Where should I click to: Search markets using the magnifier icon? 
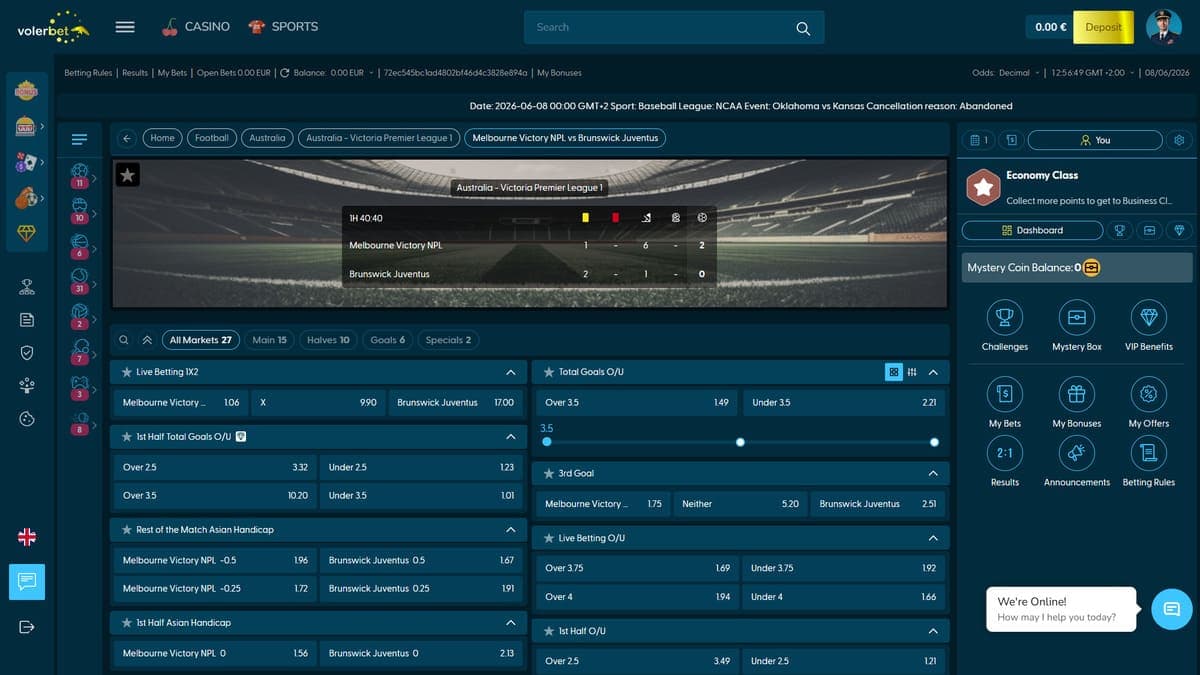pos(125,340)
